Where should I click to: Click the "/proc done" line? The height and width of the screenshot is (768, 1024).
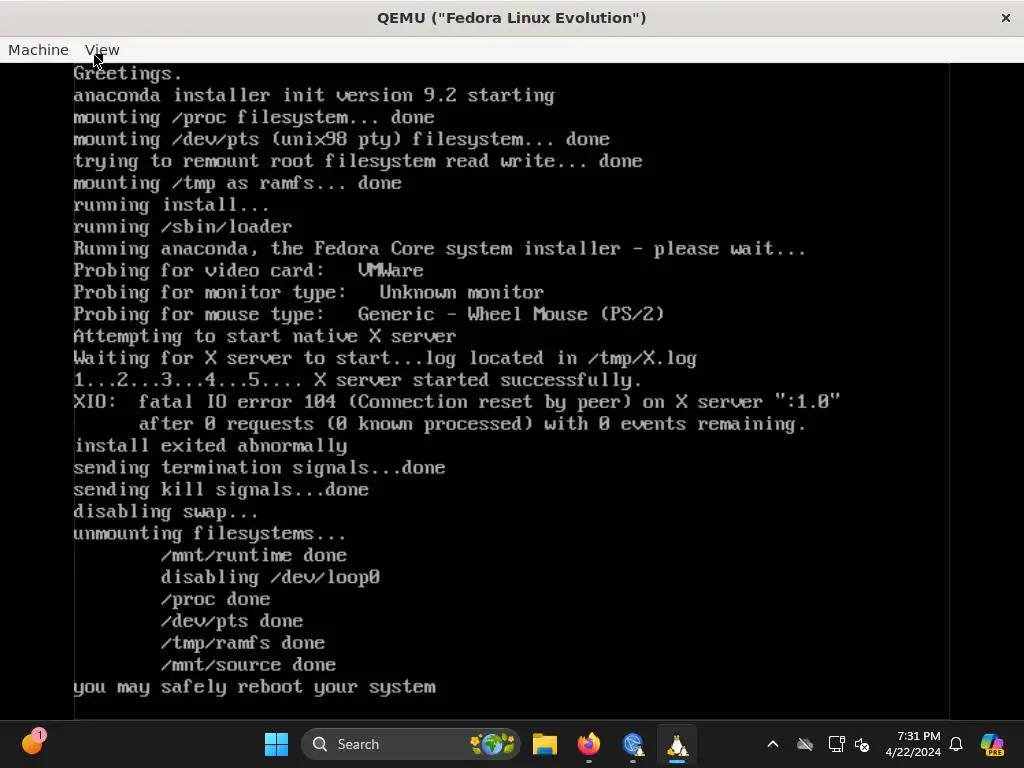(x=215, y=599)
